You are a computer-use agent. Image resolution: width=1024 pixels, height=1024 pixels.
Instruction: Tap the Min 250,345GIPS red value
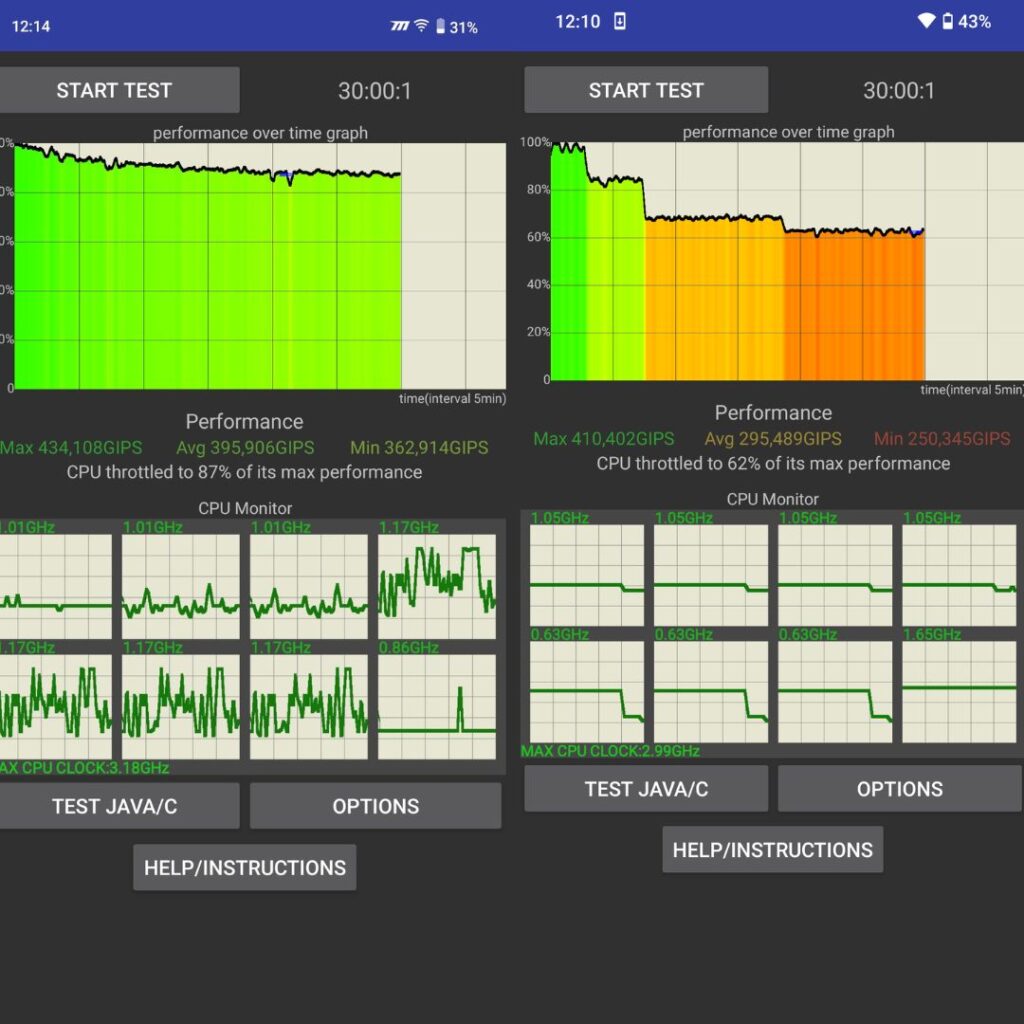(x=942, y=439)
